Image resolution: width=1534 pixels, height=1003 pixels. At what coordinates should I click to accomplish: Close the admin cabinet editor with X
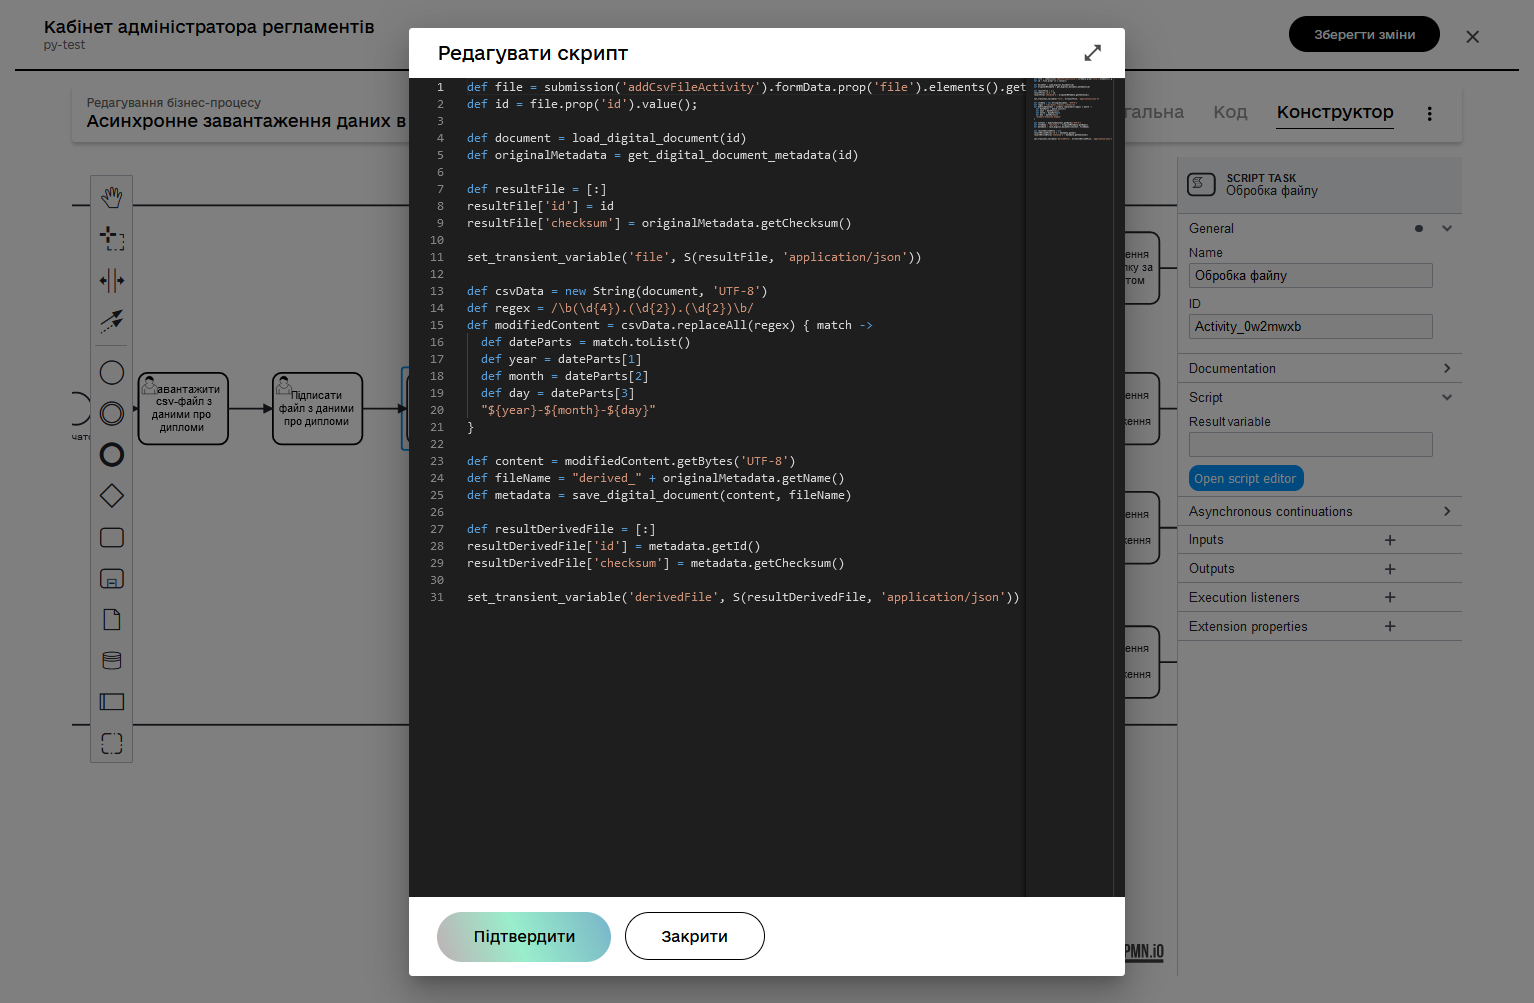(x=1472, y=37)
